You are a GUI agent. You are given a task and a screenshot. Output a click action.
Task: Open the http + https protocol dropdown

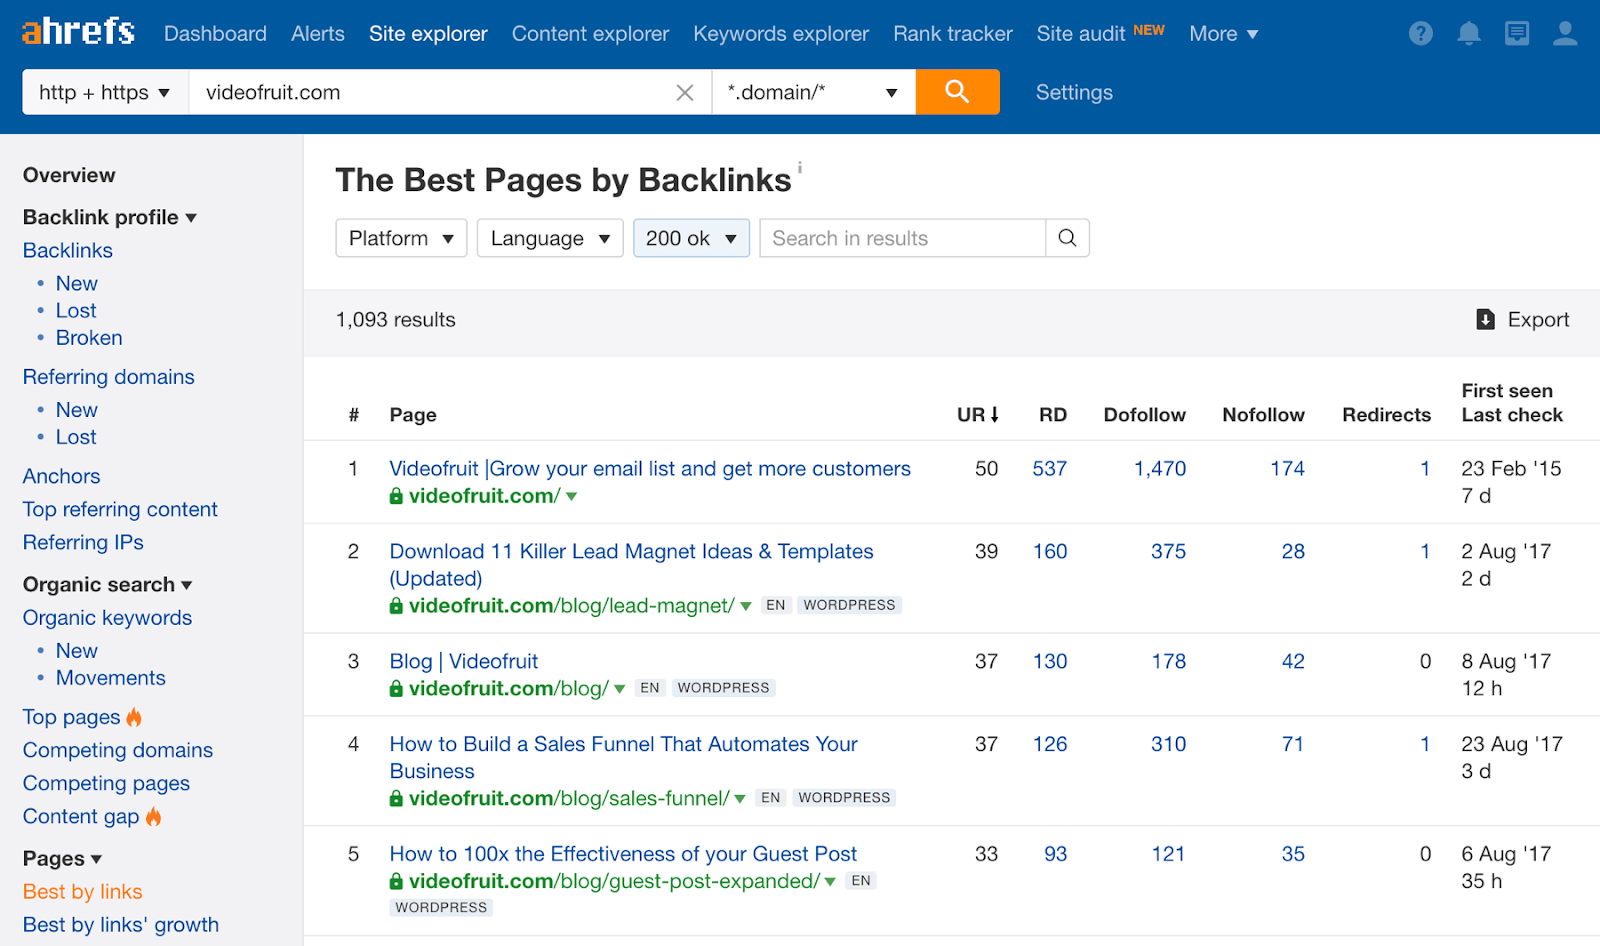tap(105, 92)
